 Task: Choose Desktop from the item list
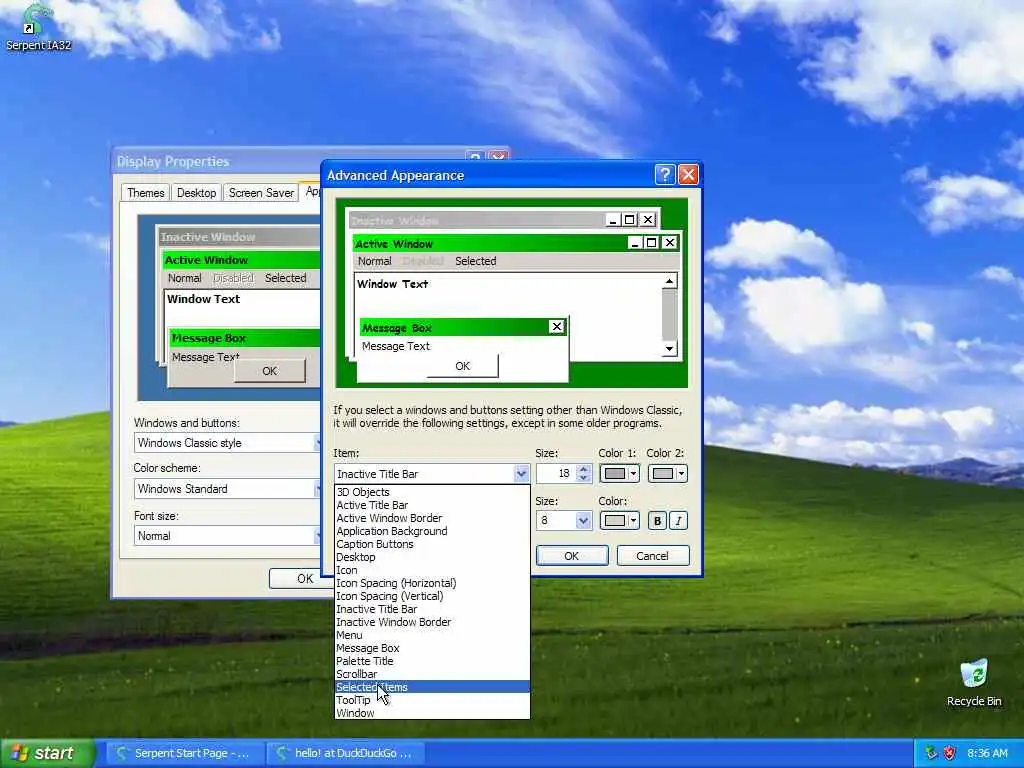point(432,557)
